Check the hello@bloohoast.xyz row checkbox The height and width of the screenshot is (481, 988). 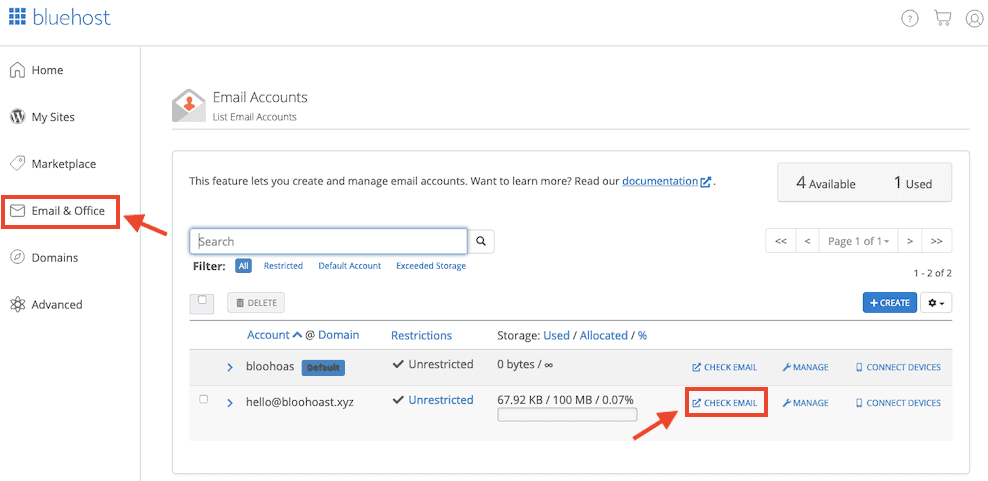[x=204, y=399]
